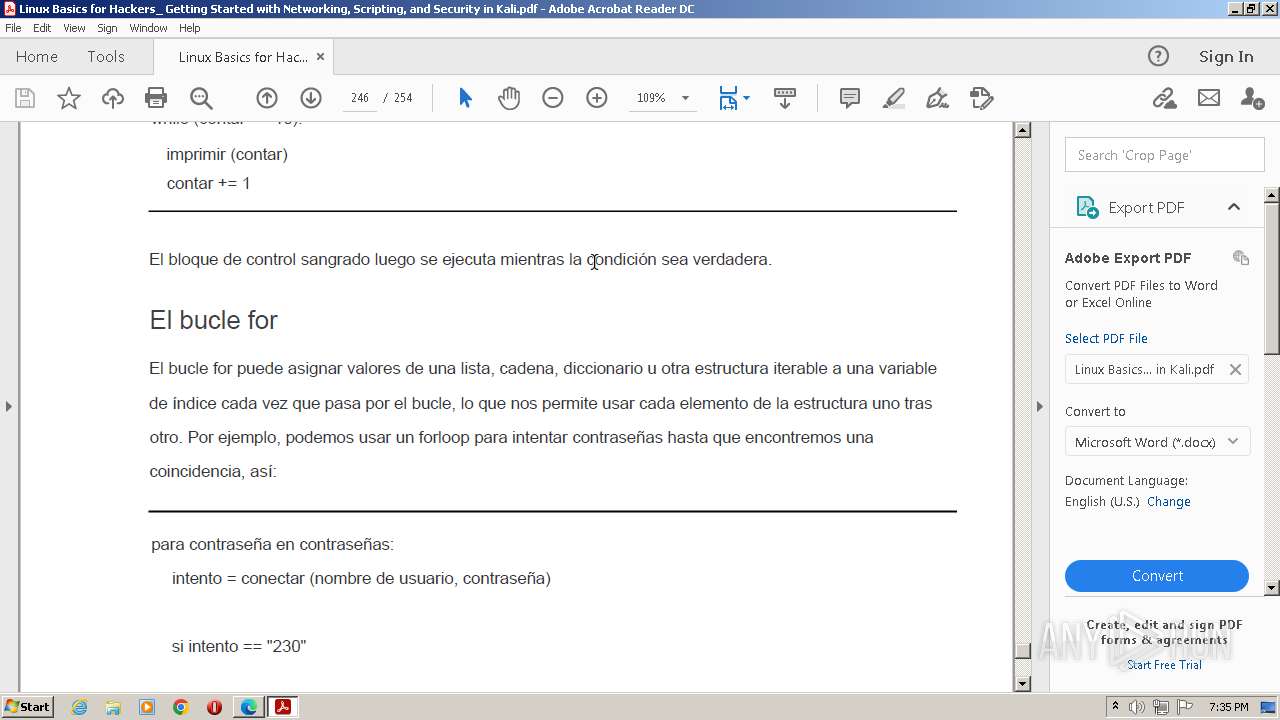Click document scrollbar down arrow
The height and width of the screenshot is (720, 1280).
click(x=1022, y=684)
